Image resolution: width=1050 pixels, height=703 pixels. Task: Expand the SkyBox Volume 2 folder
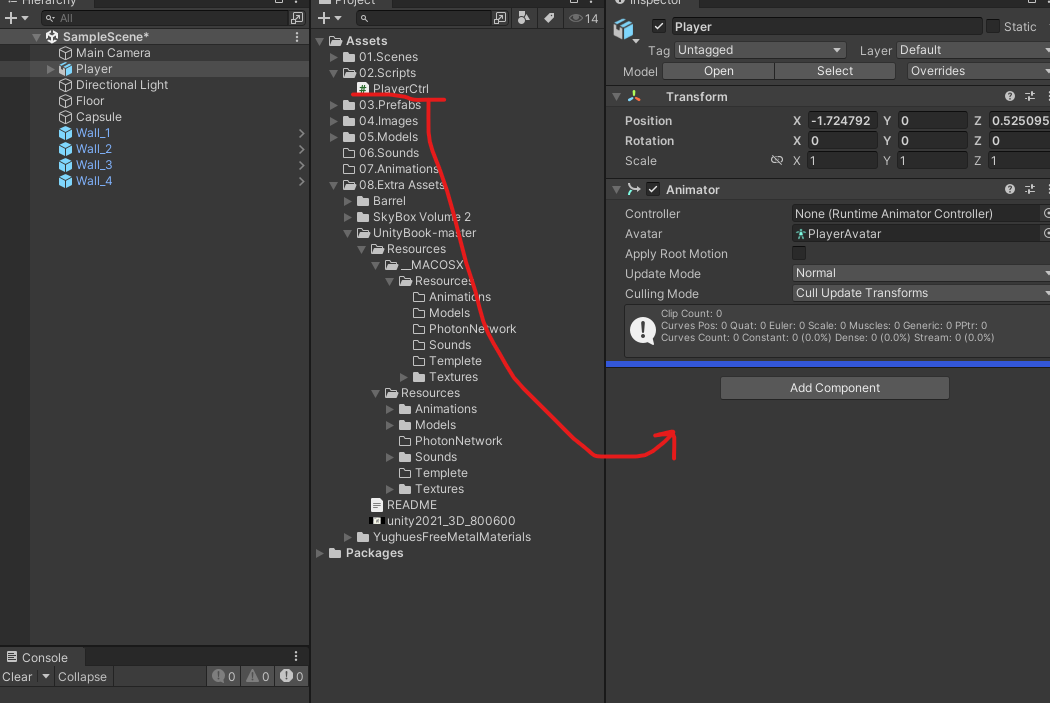[x=348, y=217]
